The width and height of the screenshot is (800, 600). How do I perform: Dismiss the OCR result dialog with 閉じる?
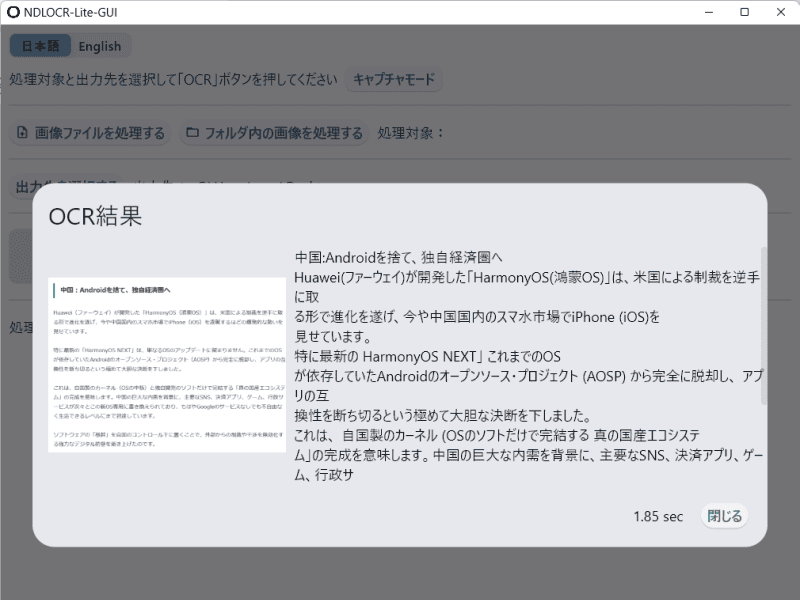(x=724, y=516)
